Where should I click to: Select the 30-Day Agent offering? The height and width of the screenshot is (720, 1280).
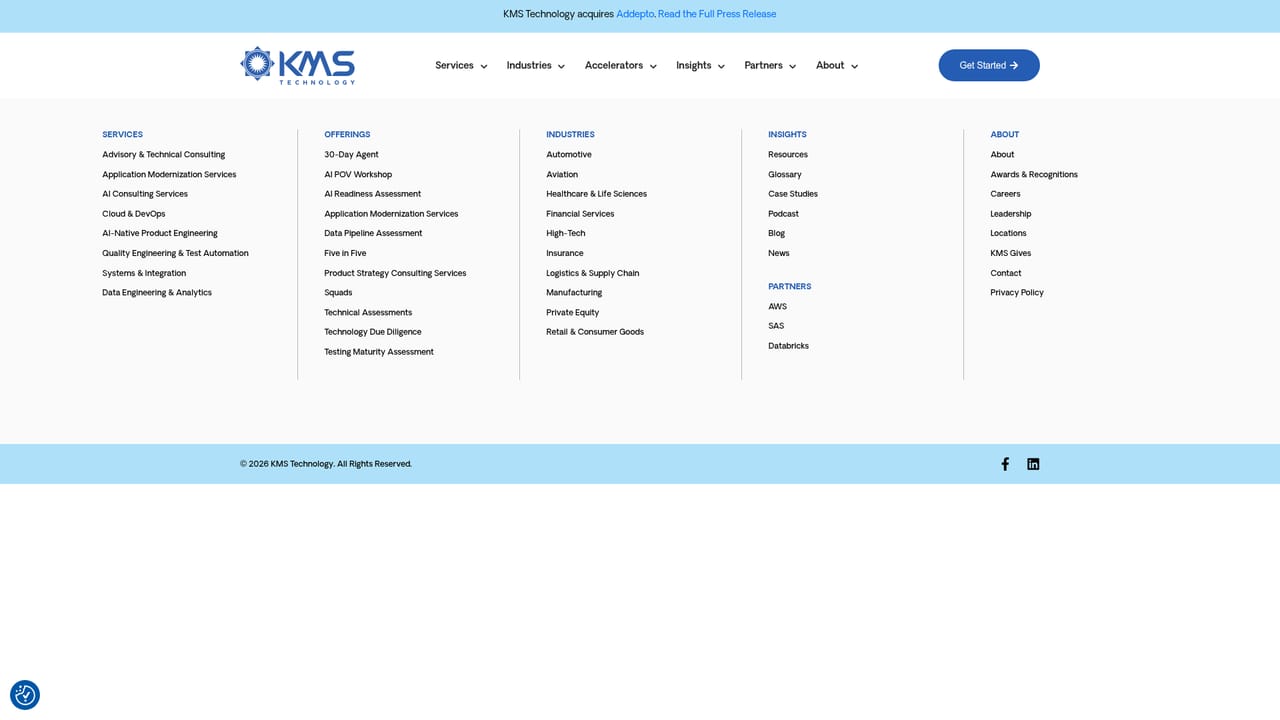click(x=351, y=155)
